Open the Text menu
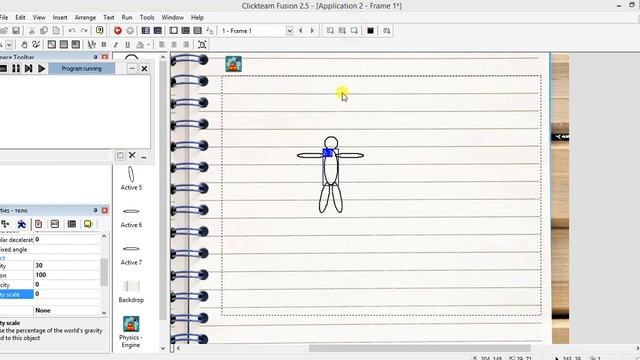This screenshot has width=640, height=360. tap(109, 18)
